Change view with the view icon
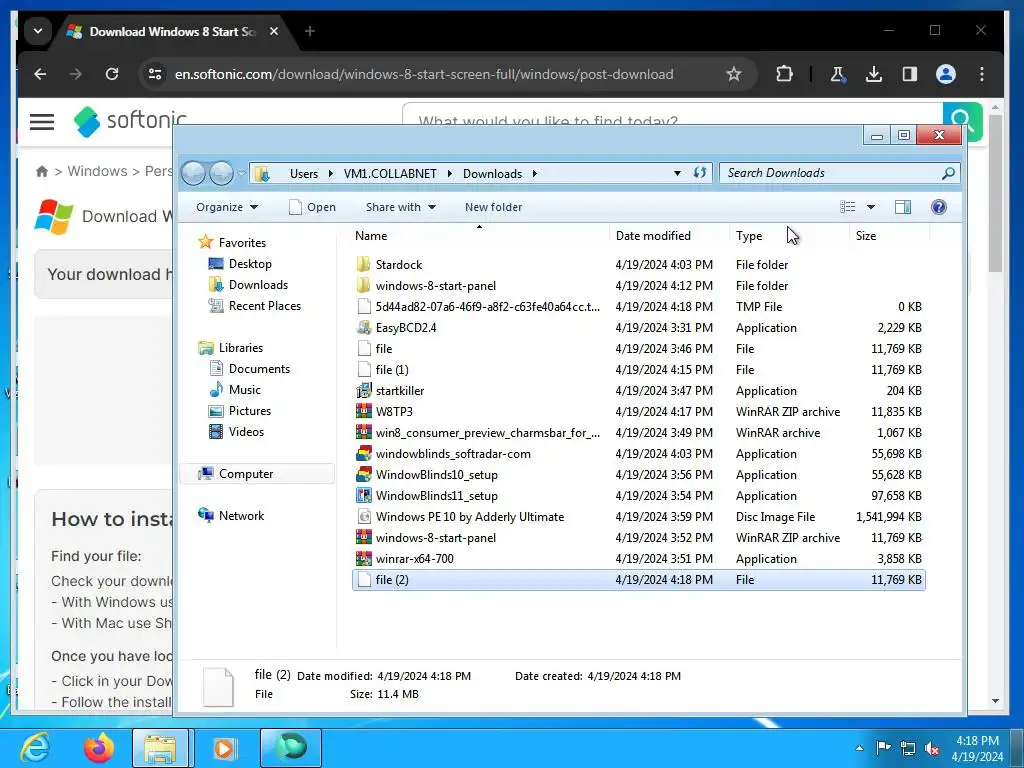The height and width of the screenshot is (768, 1024). coord(848,207)
